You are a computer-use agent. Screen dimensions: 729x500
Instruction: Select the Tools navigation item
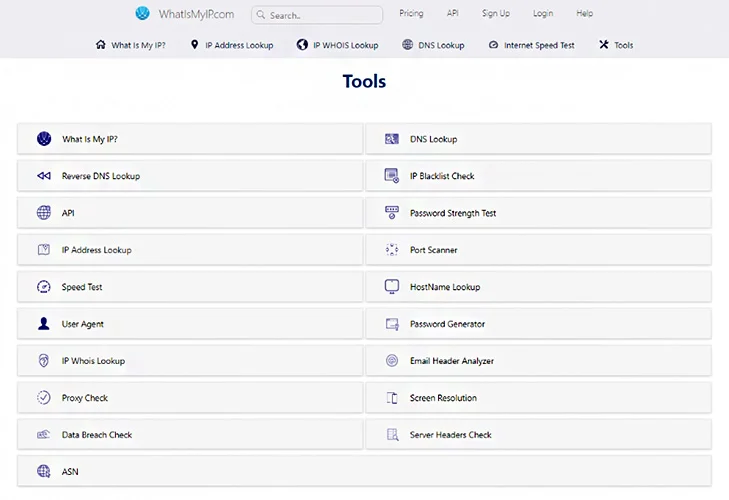[x=616, y=45]
